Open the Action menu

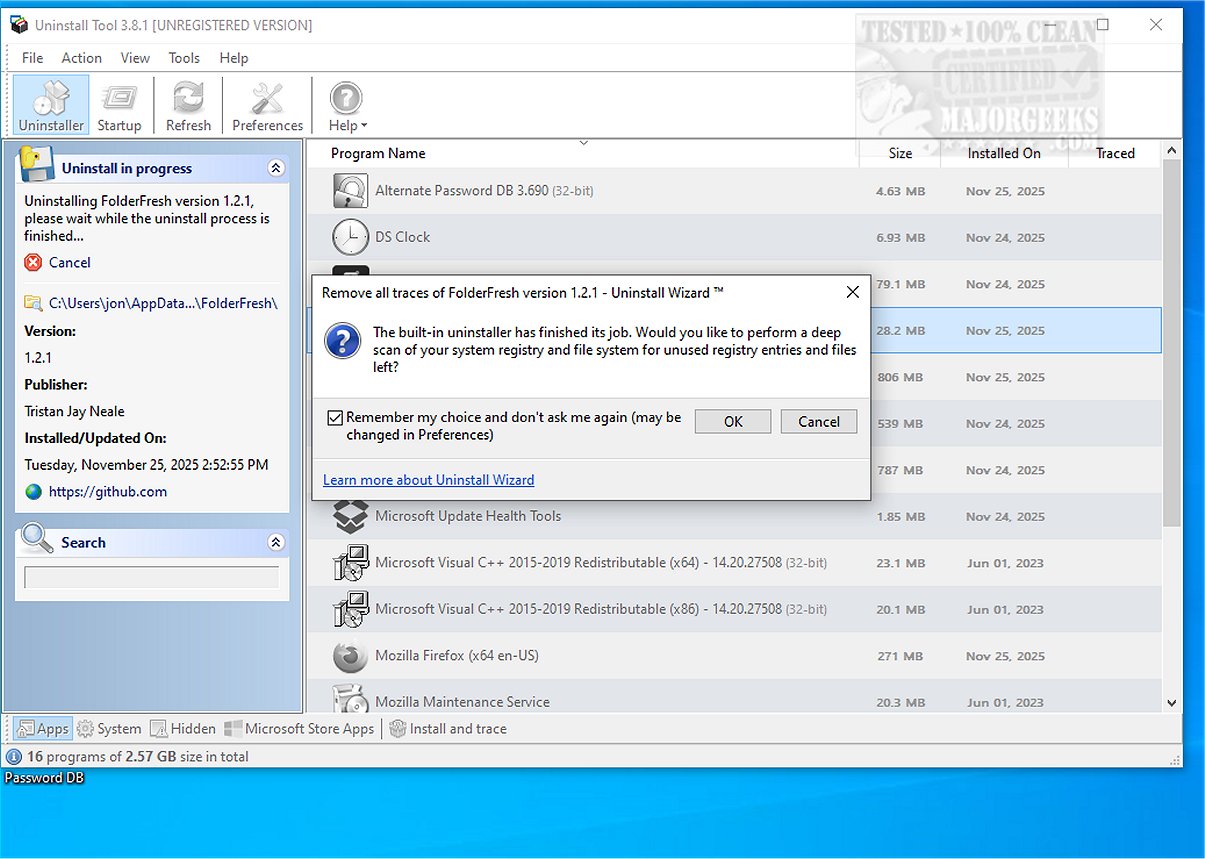tap(81, 58)
